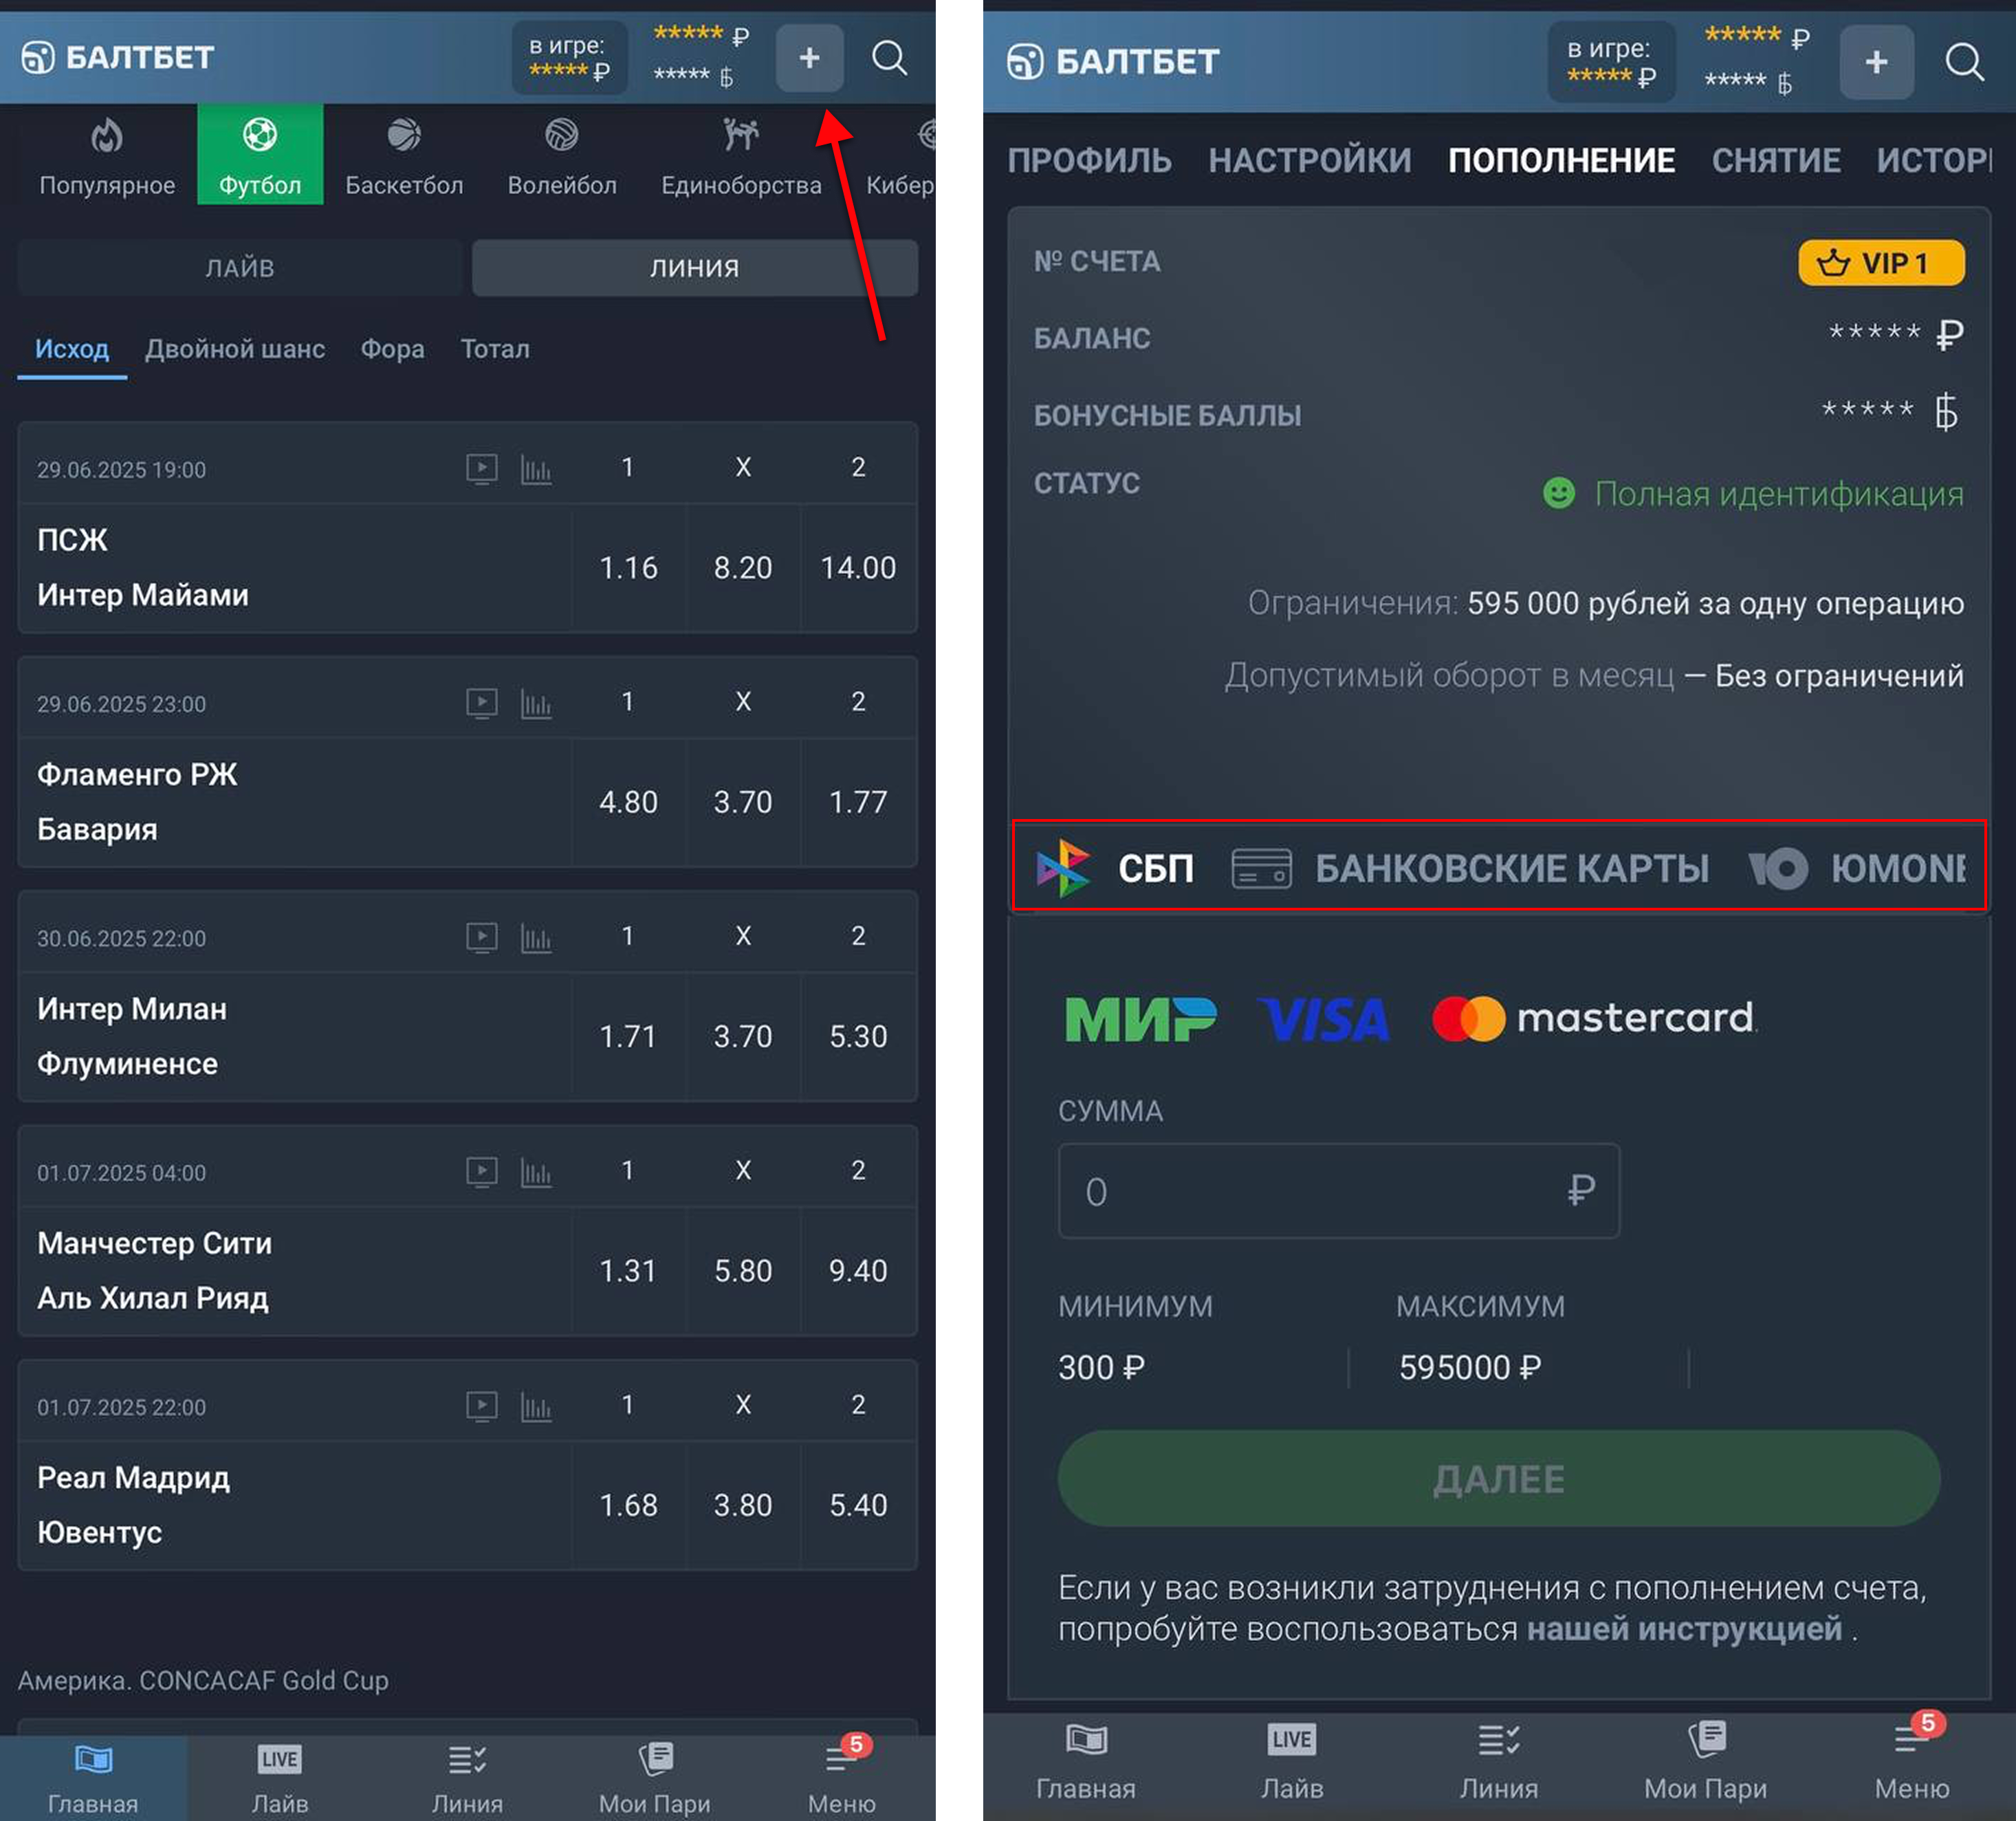This screenshot has height=1821, width=2016.
Task: Open the НАСТРОЙКИ tab
Action: click(1309, 160)
